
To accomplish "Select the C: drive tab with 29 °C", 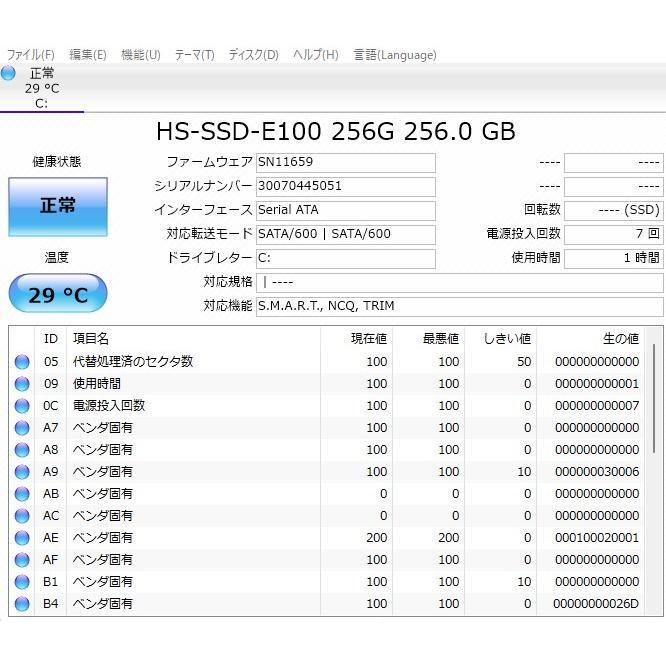I will (x=42, y=88).
